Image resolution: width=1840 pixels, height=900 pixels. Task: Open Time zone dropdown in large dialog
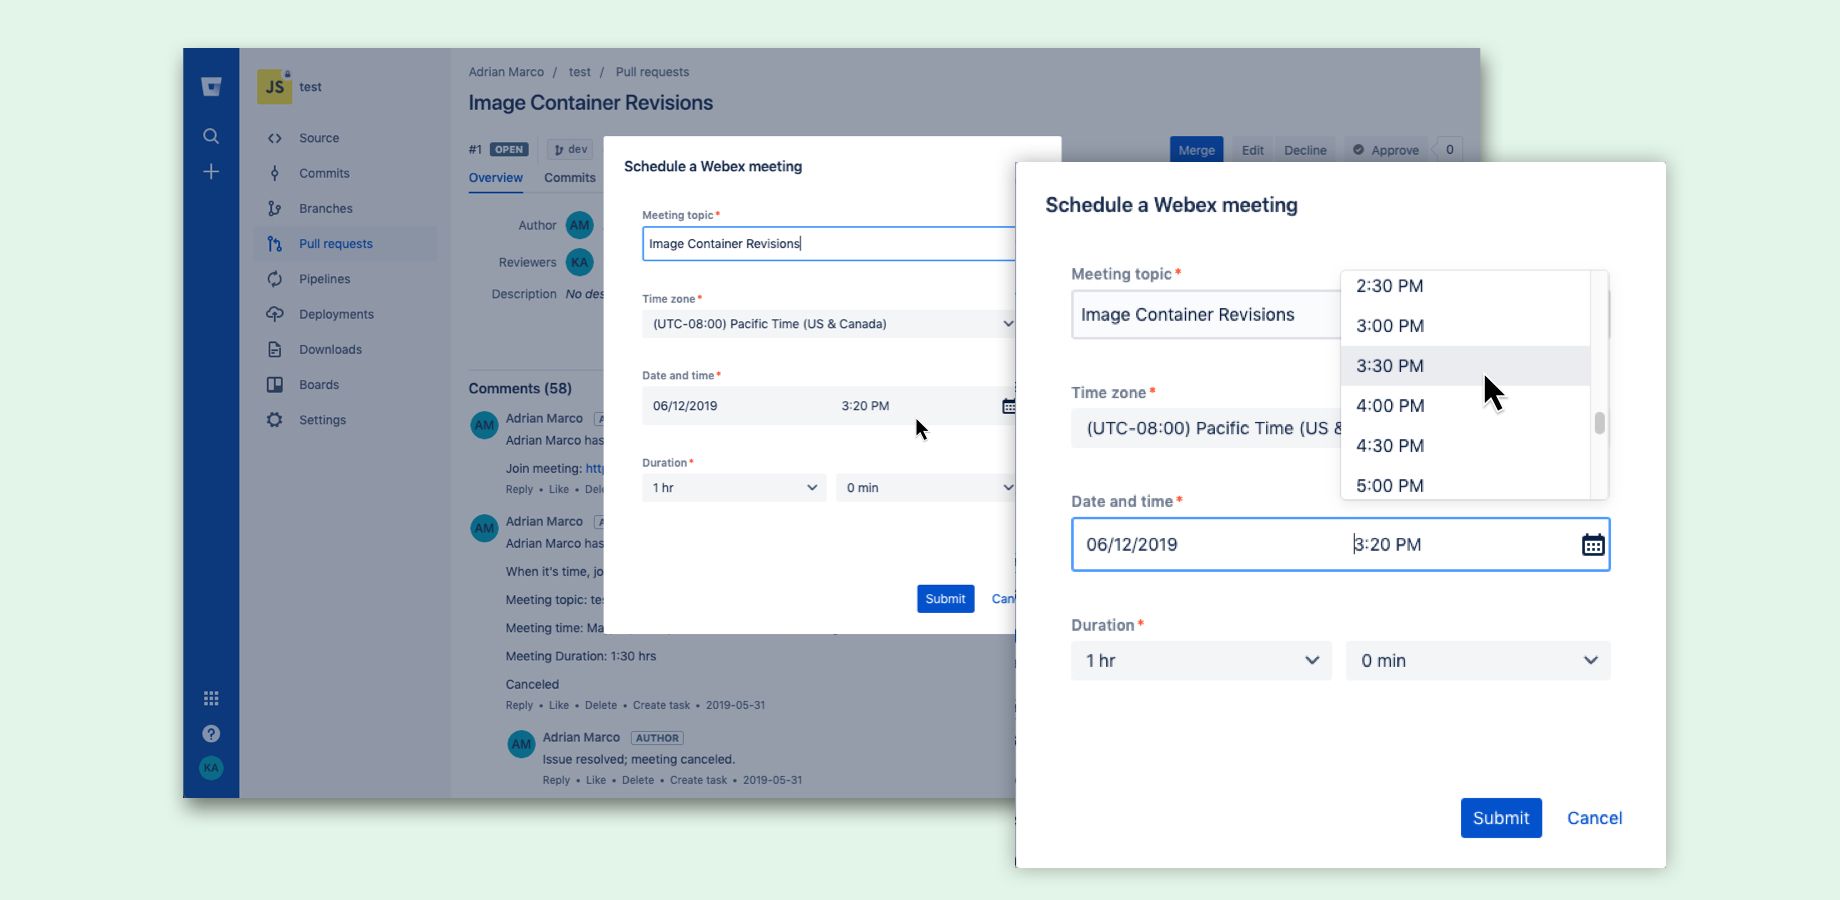coord(1206,428)
